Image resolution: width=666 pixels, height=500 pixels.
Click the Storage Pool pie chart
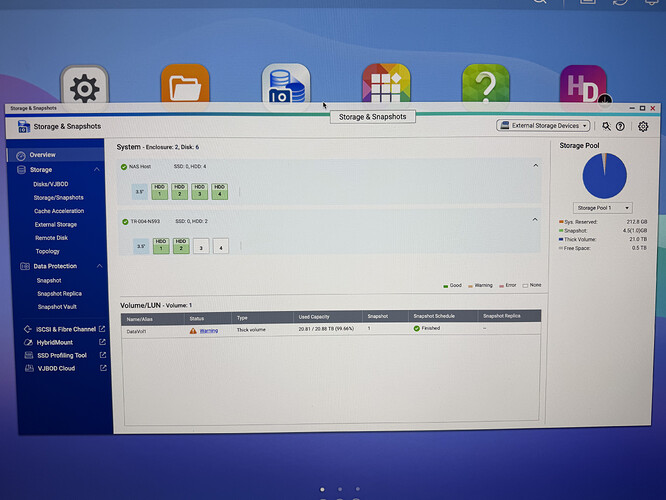pyautogui.click(x=604, y=176)
